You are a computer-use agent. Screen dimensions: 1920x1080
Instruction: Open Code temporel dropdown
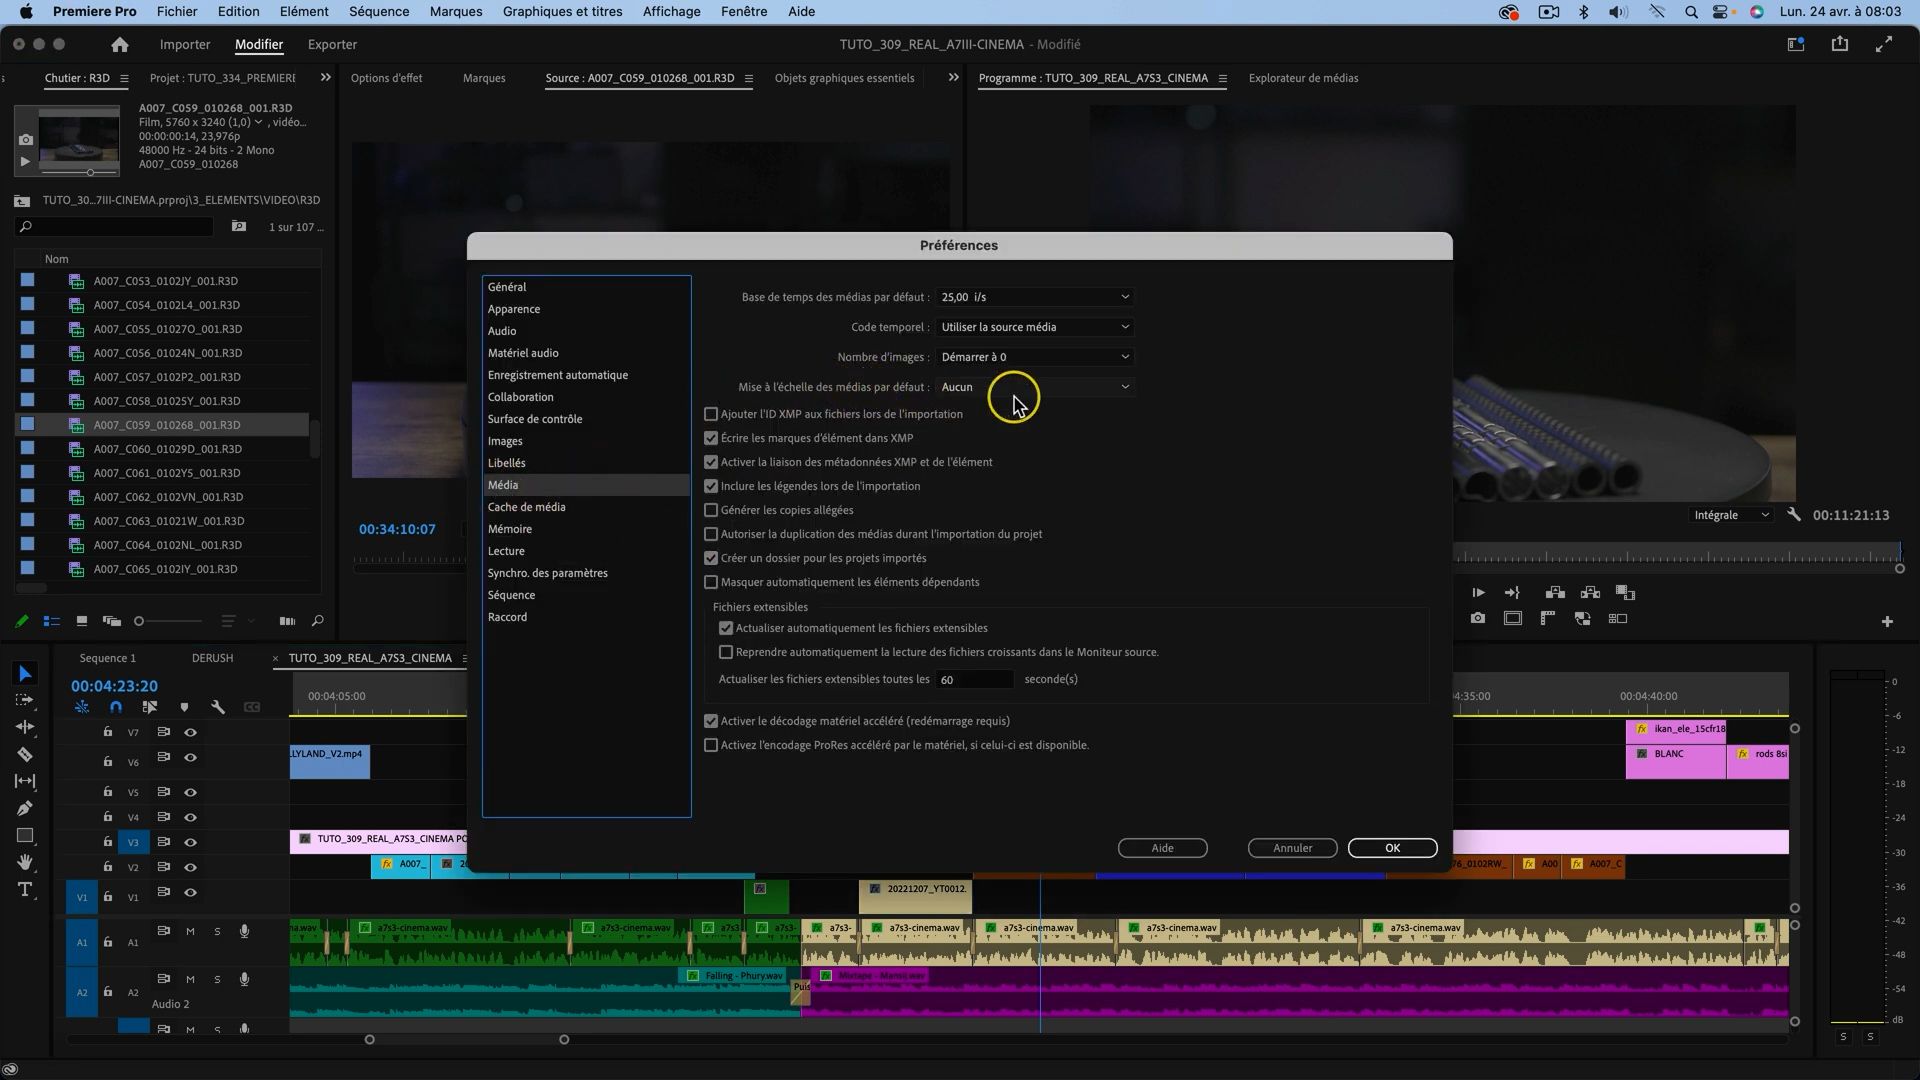coord(1035,327)
